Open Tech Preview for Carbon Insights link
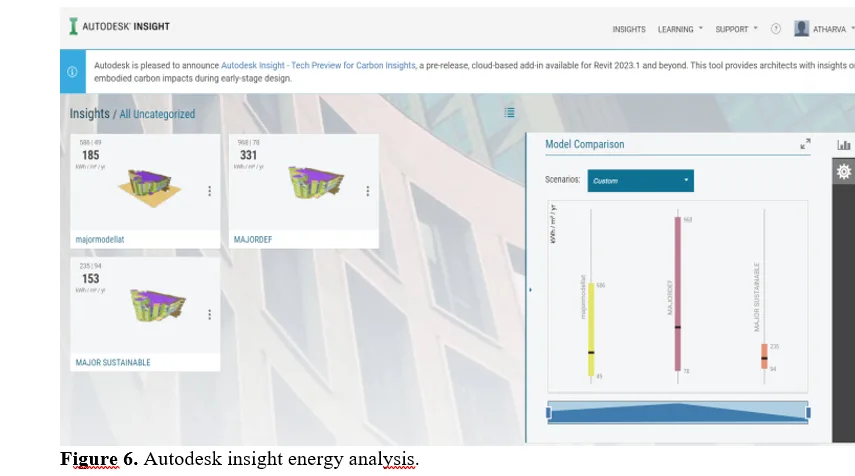Viewport: 855px width, 476px height. (x=318, y=65)
